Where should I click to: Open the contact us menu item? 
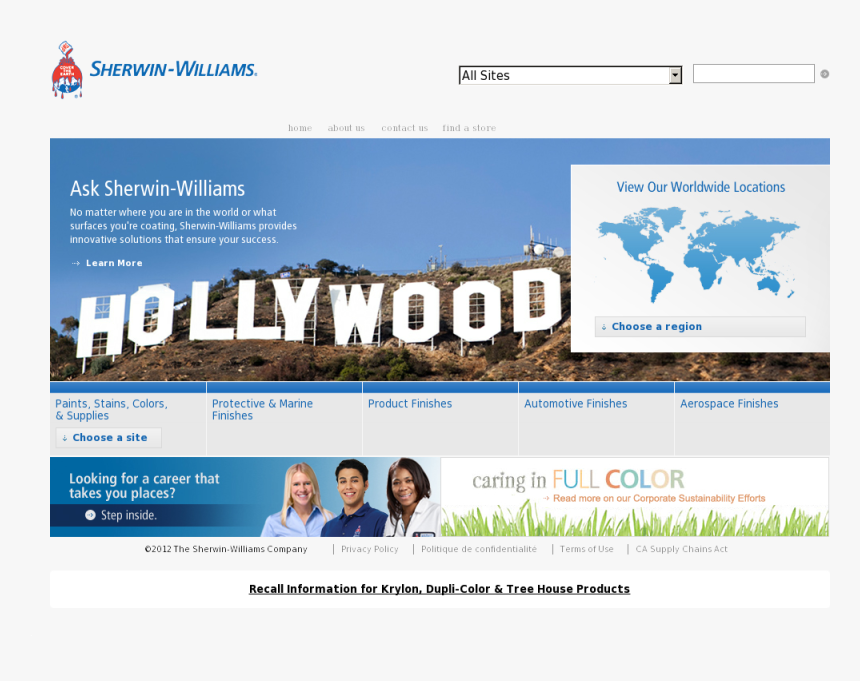tap(404, 128)
